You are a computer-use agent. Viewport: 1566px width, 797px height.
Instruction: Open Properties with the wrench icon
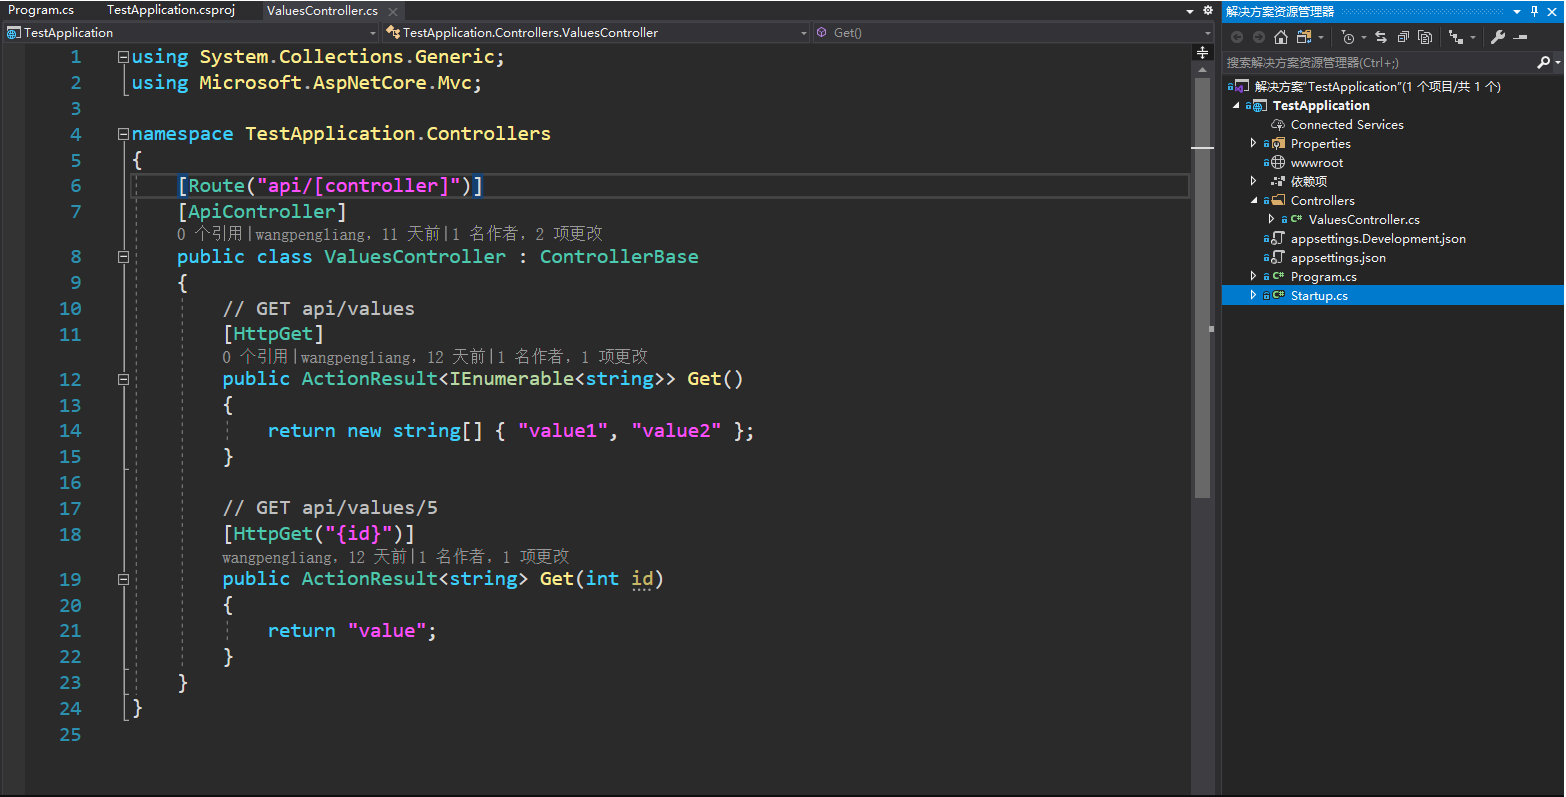(1498, 37)
